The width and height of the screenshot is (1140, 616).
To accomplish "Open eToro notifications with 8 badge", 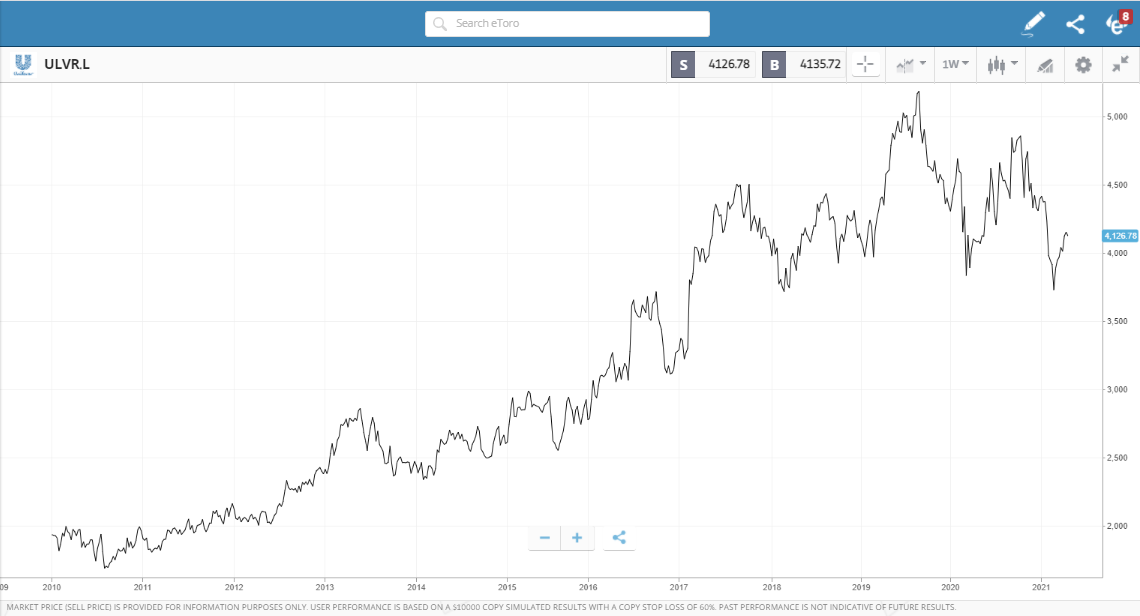I will coord(1116,23).
